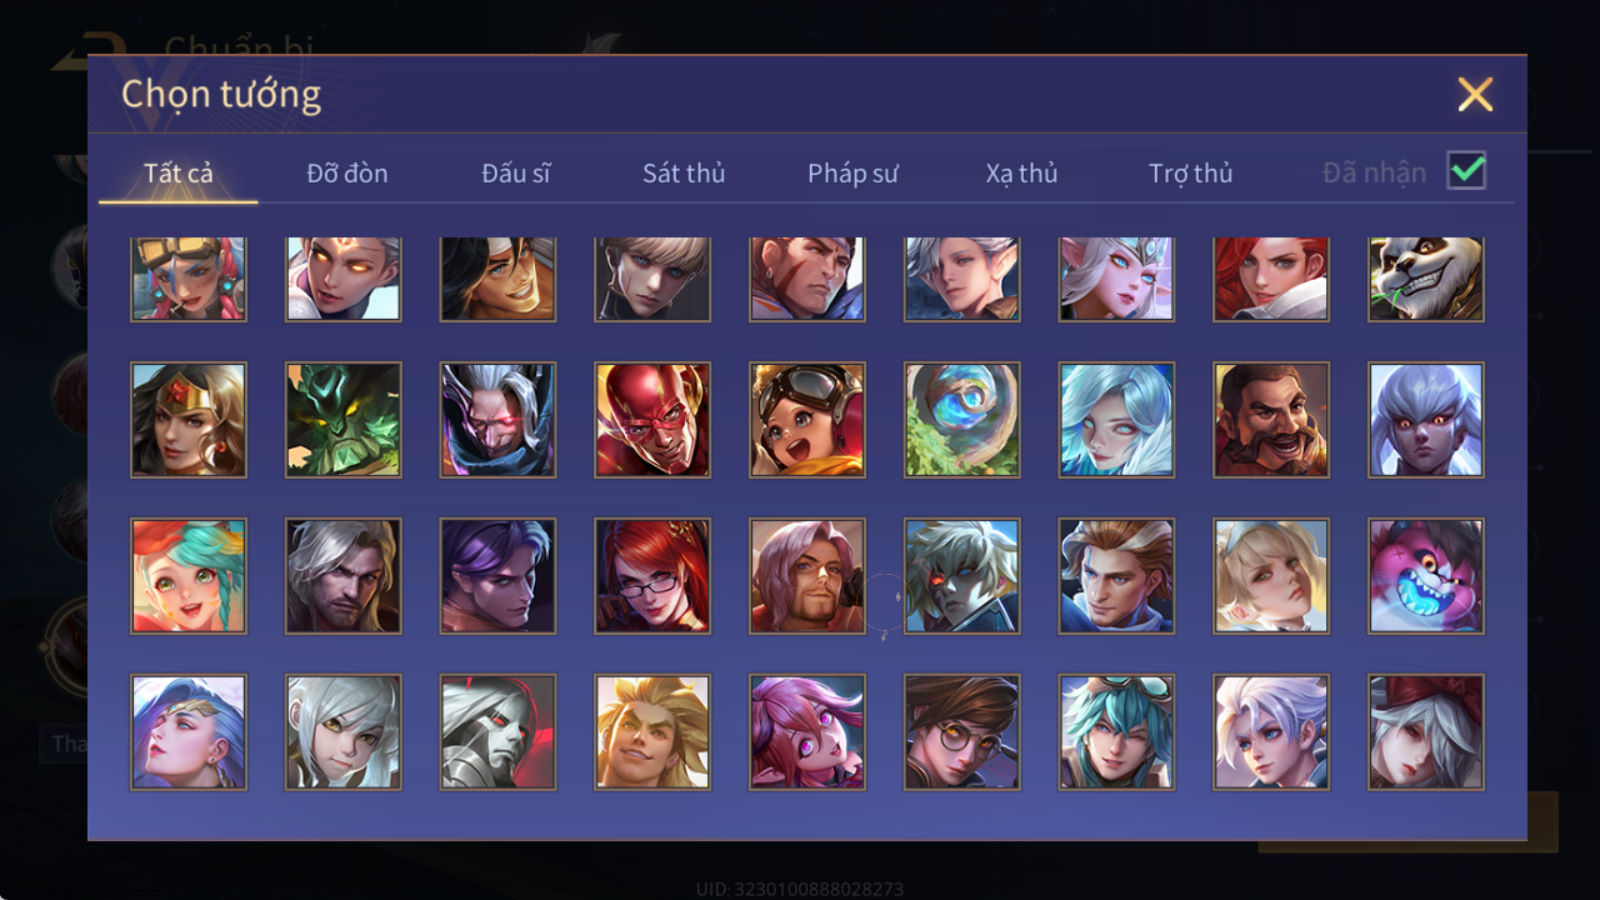Screen dimensions: 1600x900
Task: Open the Sát thủ tab
Action: [x=683, y=173]
